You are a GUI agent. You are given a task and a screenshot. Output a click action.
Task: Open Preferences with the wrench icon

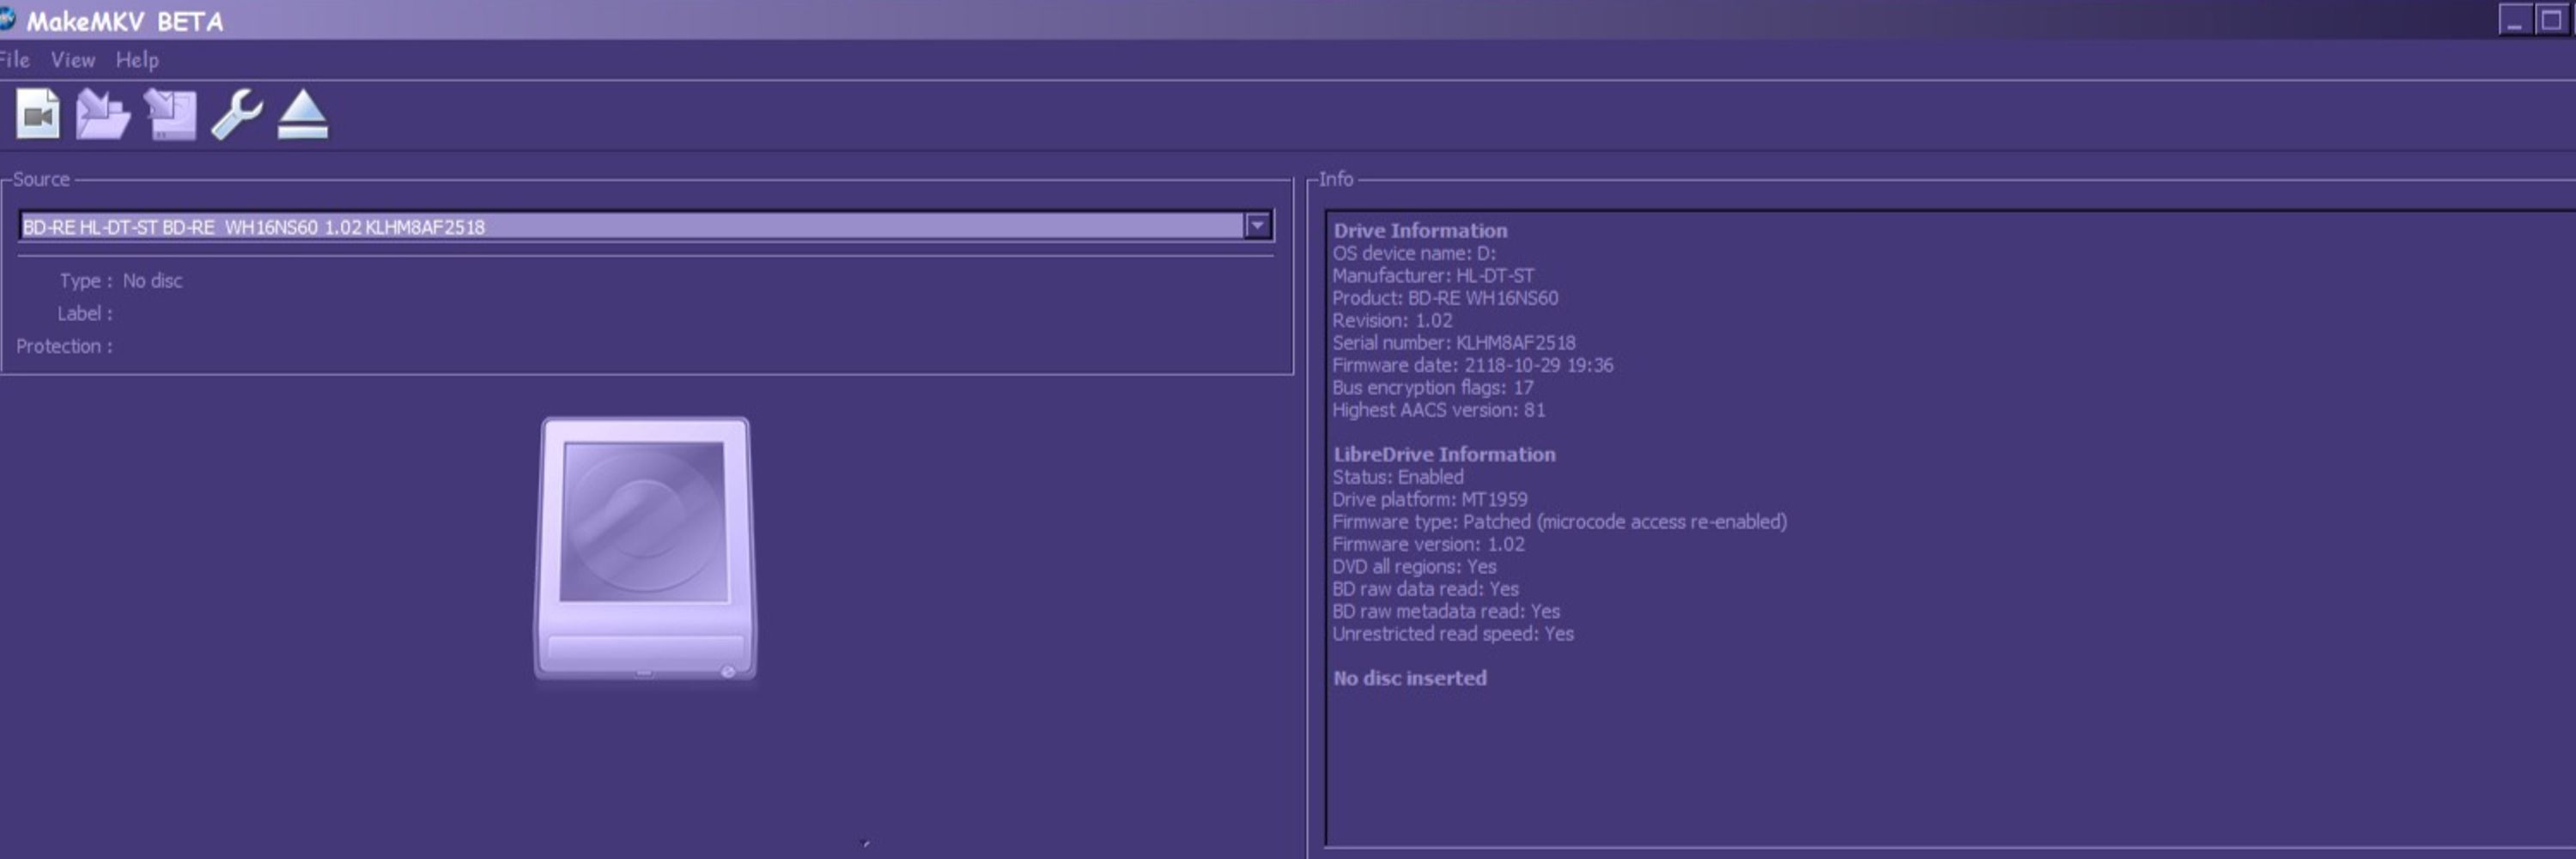(236, 114)
